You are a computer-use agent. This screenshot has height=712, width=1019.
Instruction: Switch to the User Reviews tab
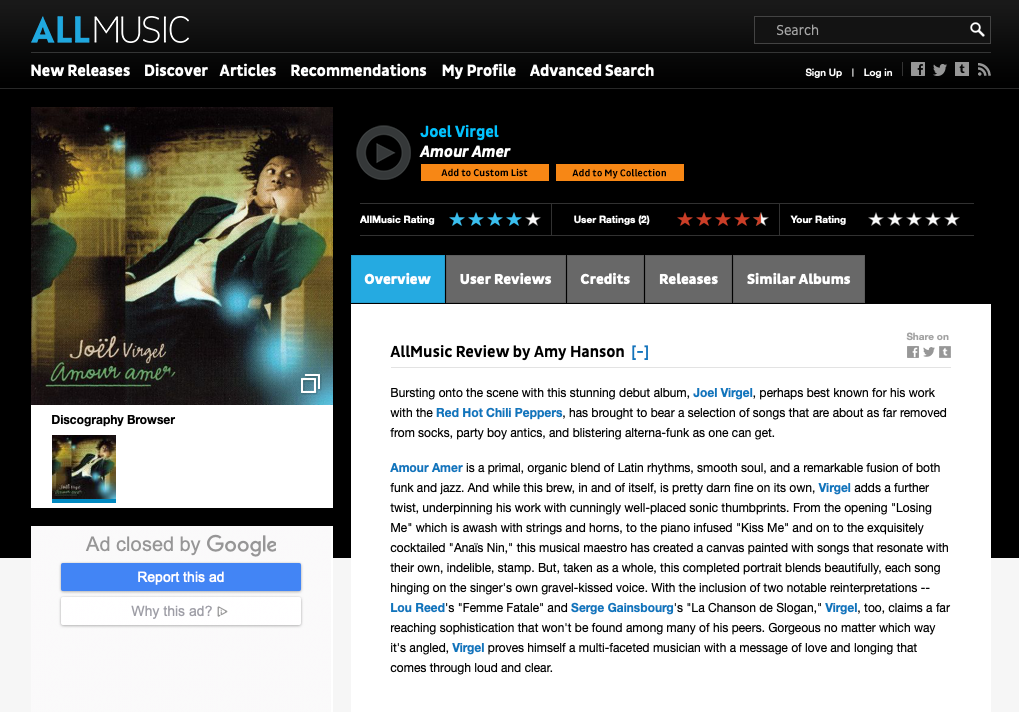pyautogui.click(x=506, y=279)
